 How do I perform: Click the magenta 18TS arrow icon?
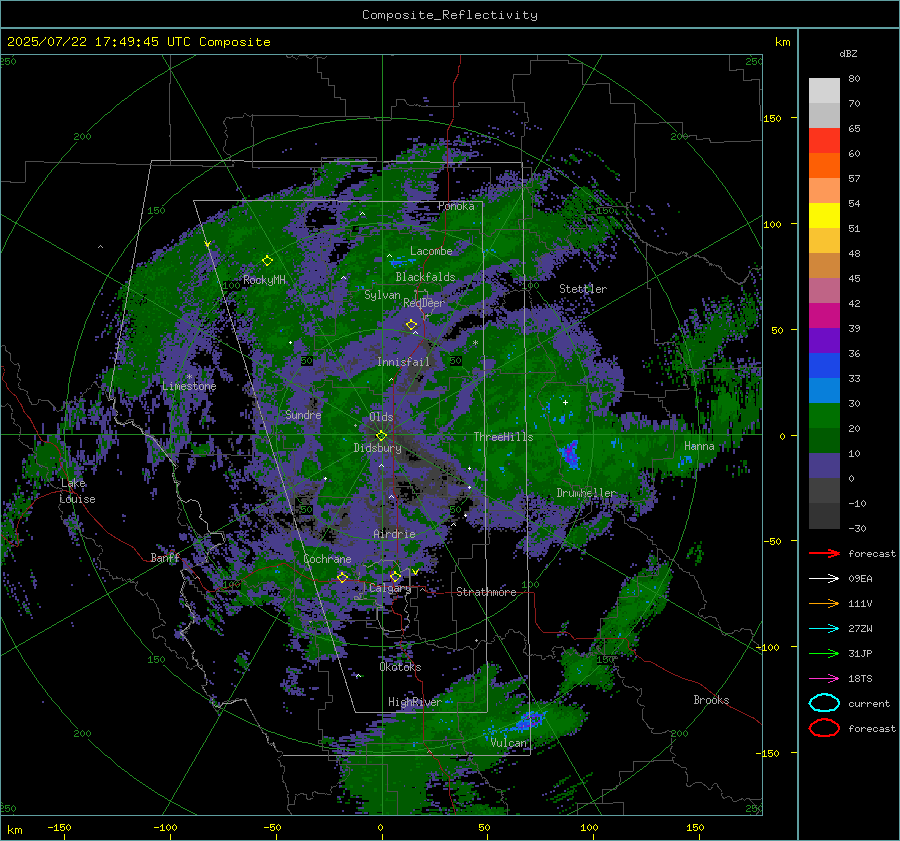(824, 679)
